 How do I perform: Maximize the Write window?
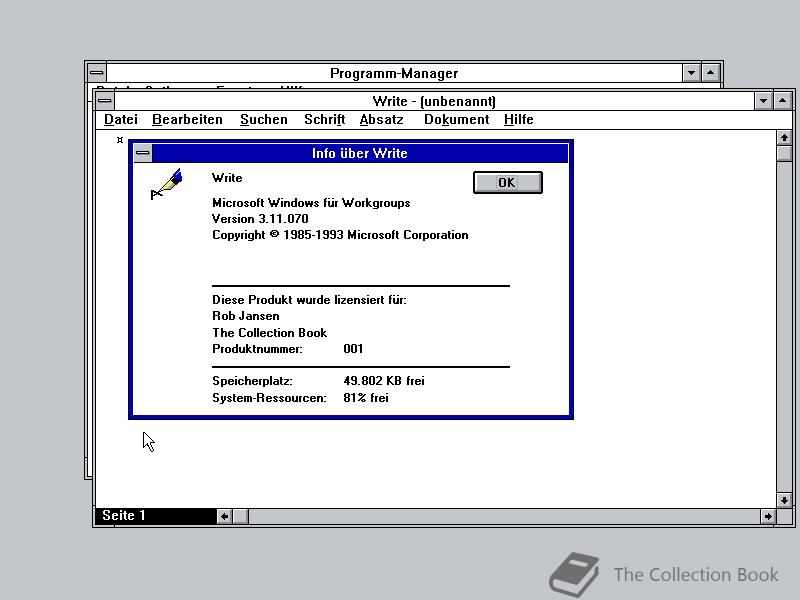(783, 101)
